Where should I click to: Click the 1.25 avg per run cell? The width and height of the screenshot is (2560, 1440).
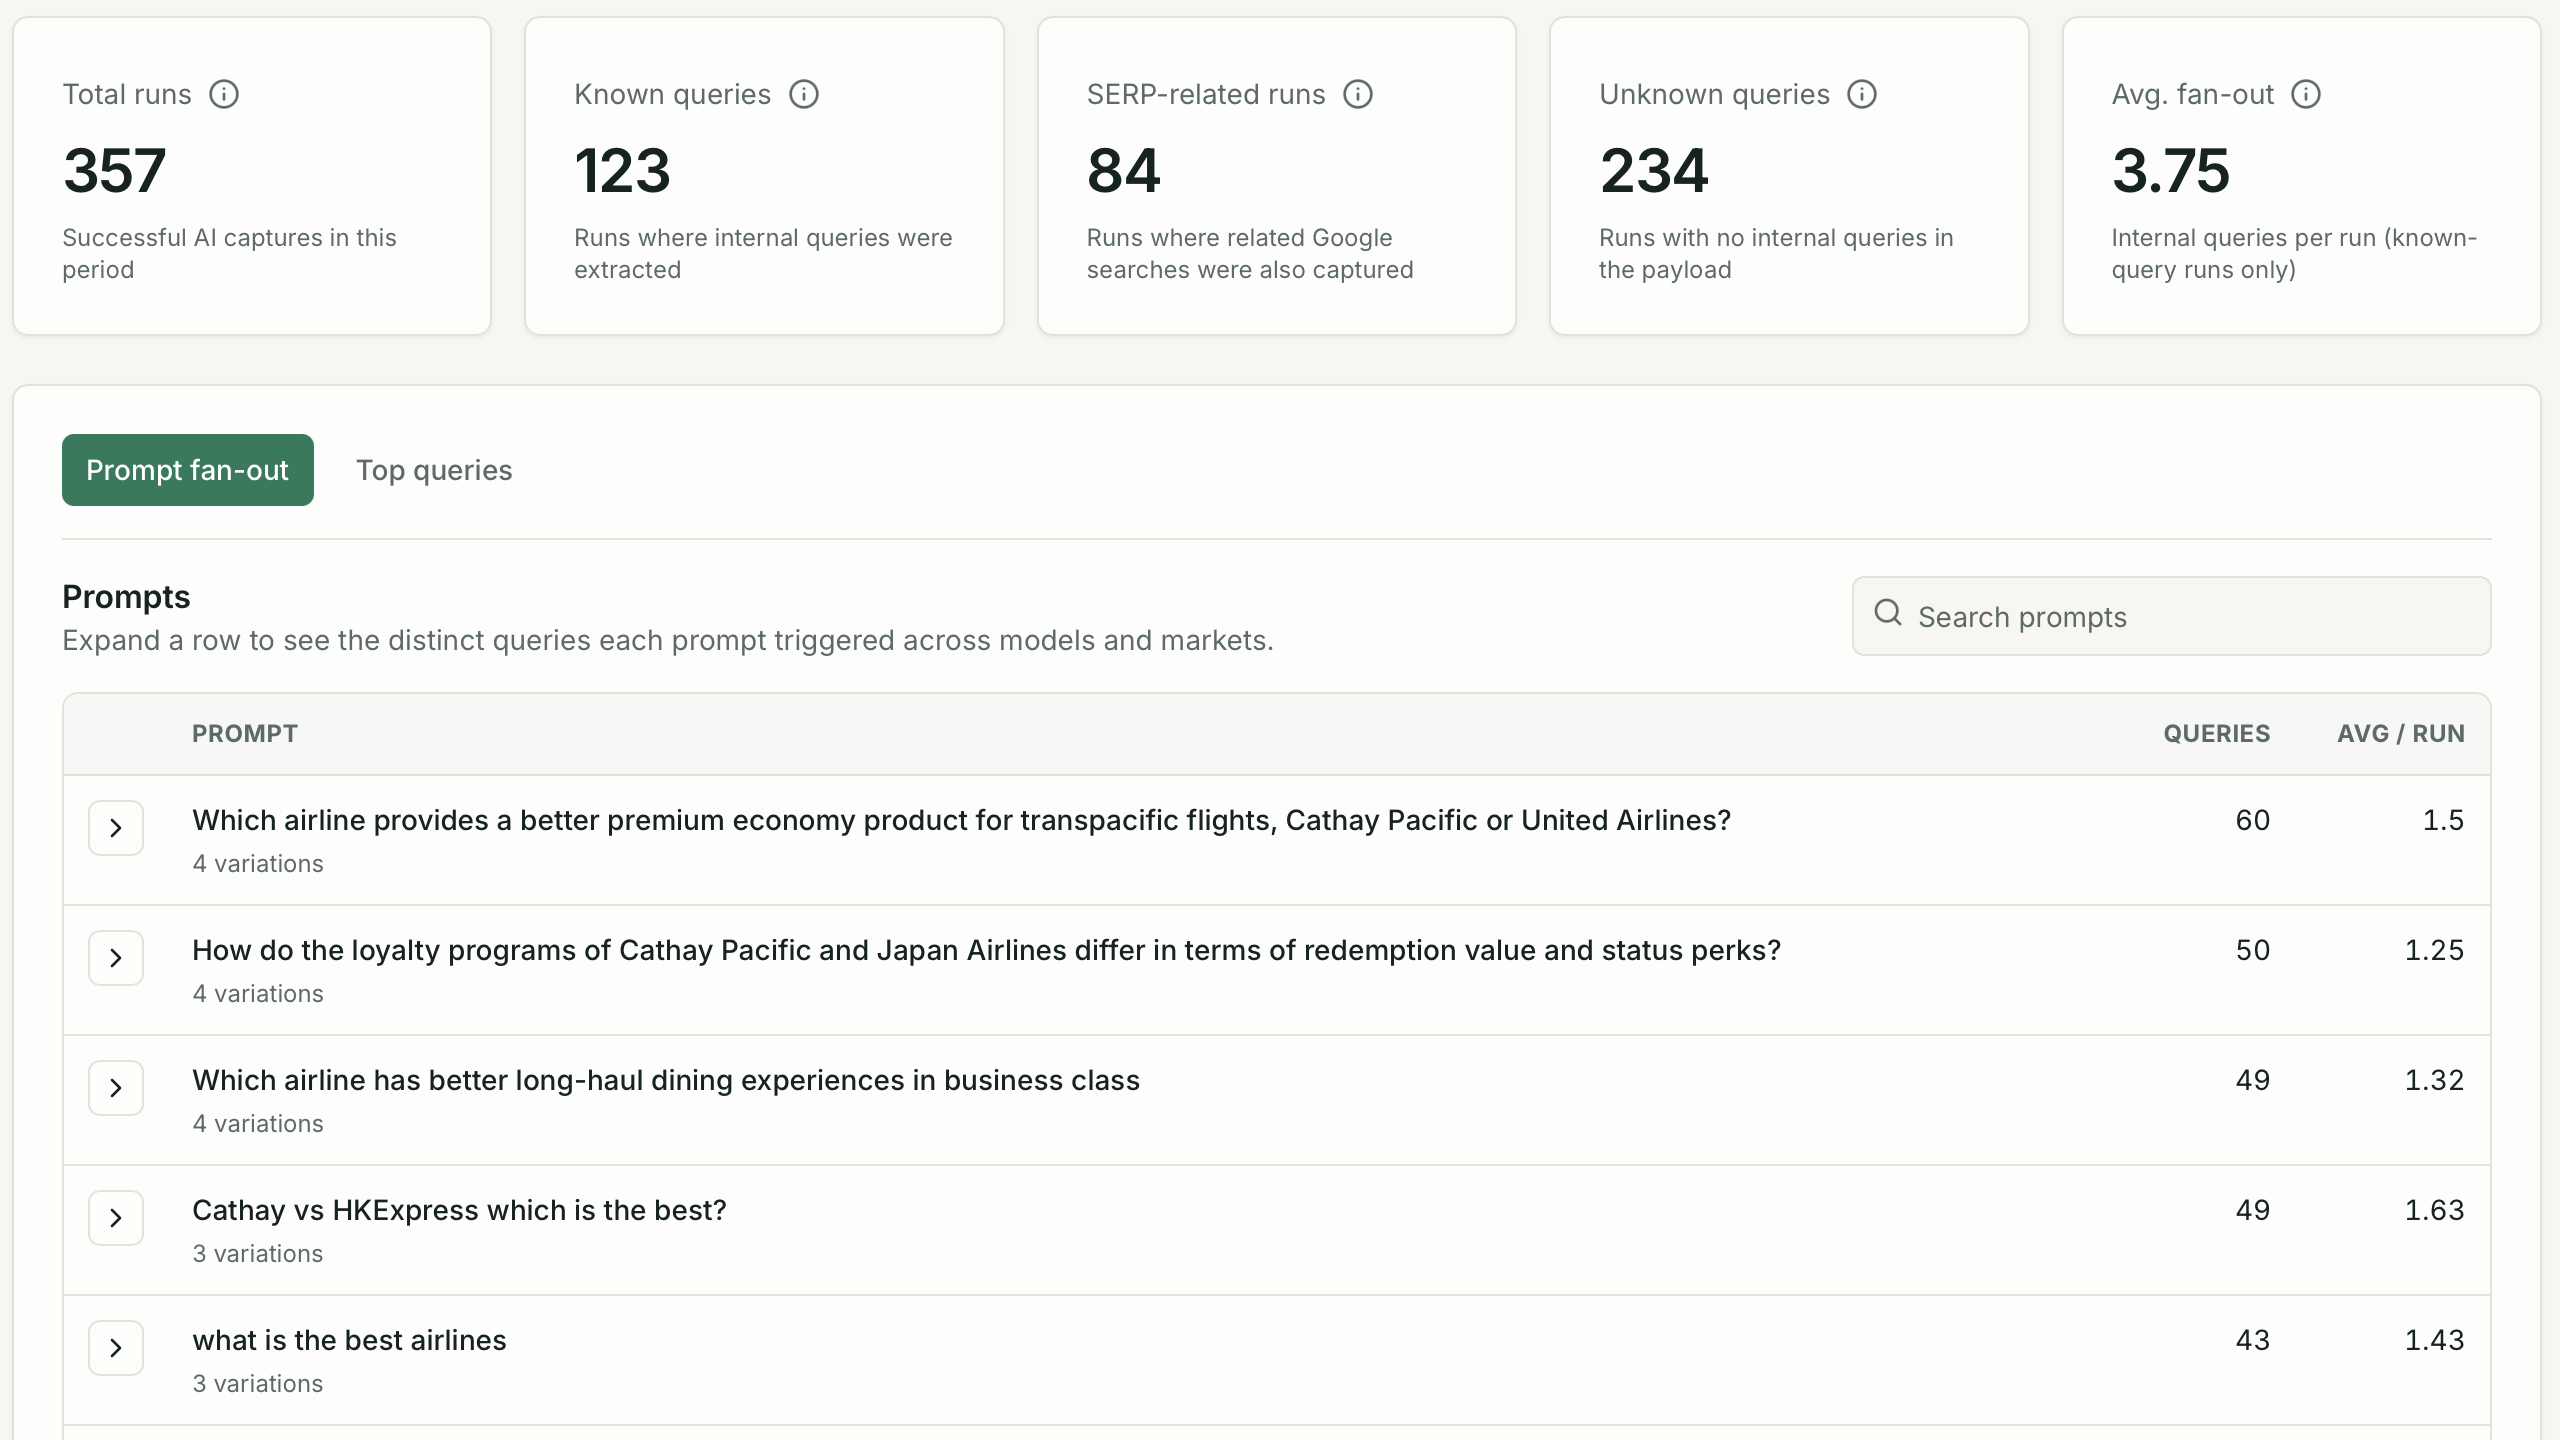pyautogui.click(x=2434, y=950)
